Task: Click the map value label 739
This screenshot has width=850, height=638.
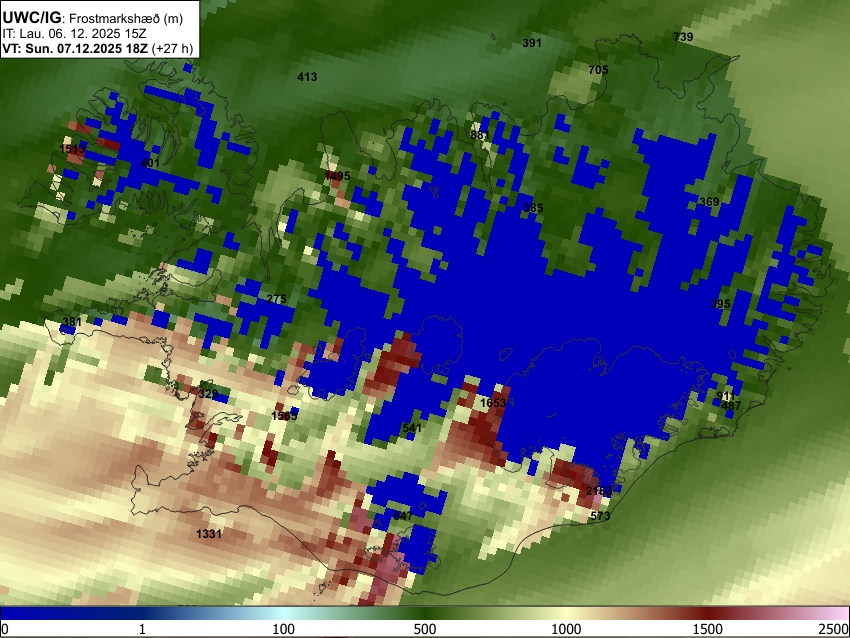Action: (x=683, y=37)
